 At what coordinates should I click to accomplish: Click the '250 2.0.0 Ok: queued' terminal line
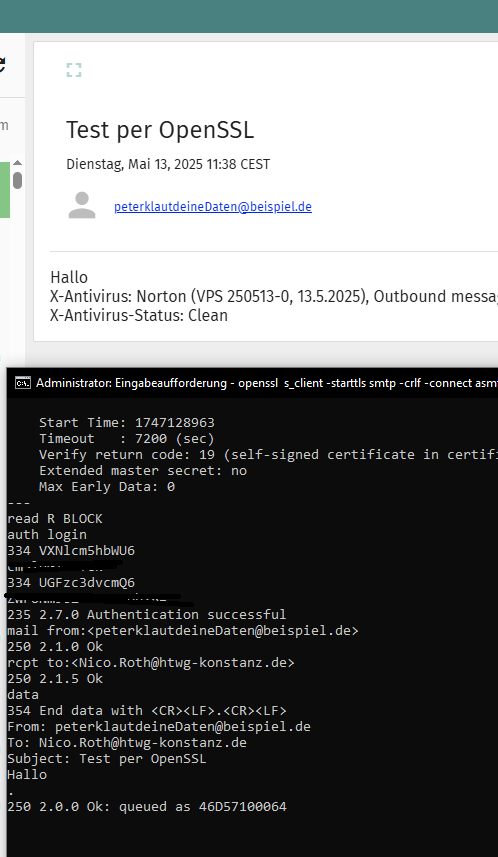tap(147, 807)
